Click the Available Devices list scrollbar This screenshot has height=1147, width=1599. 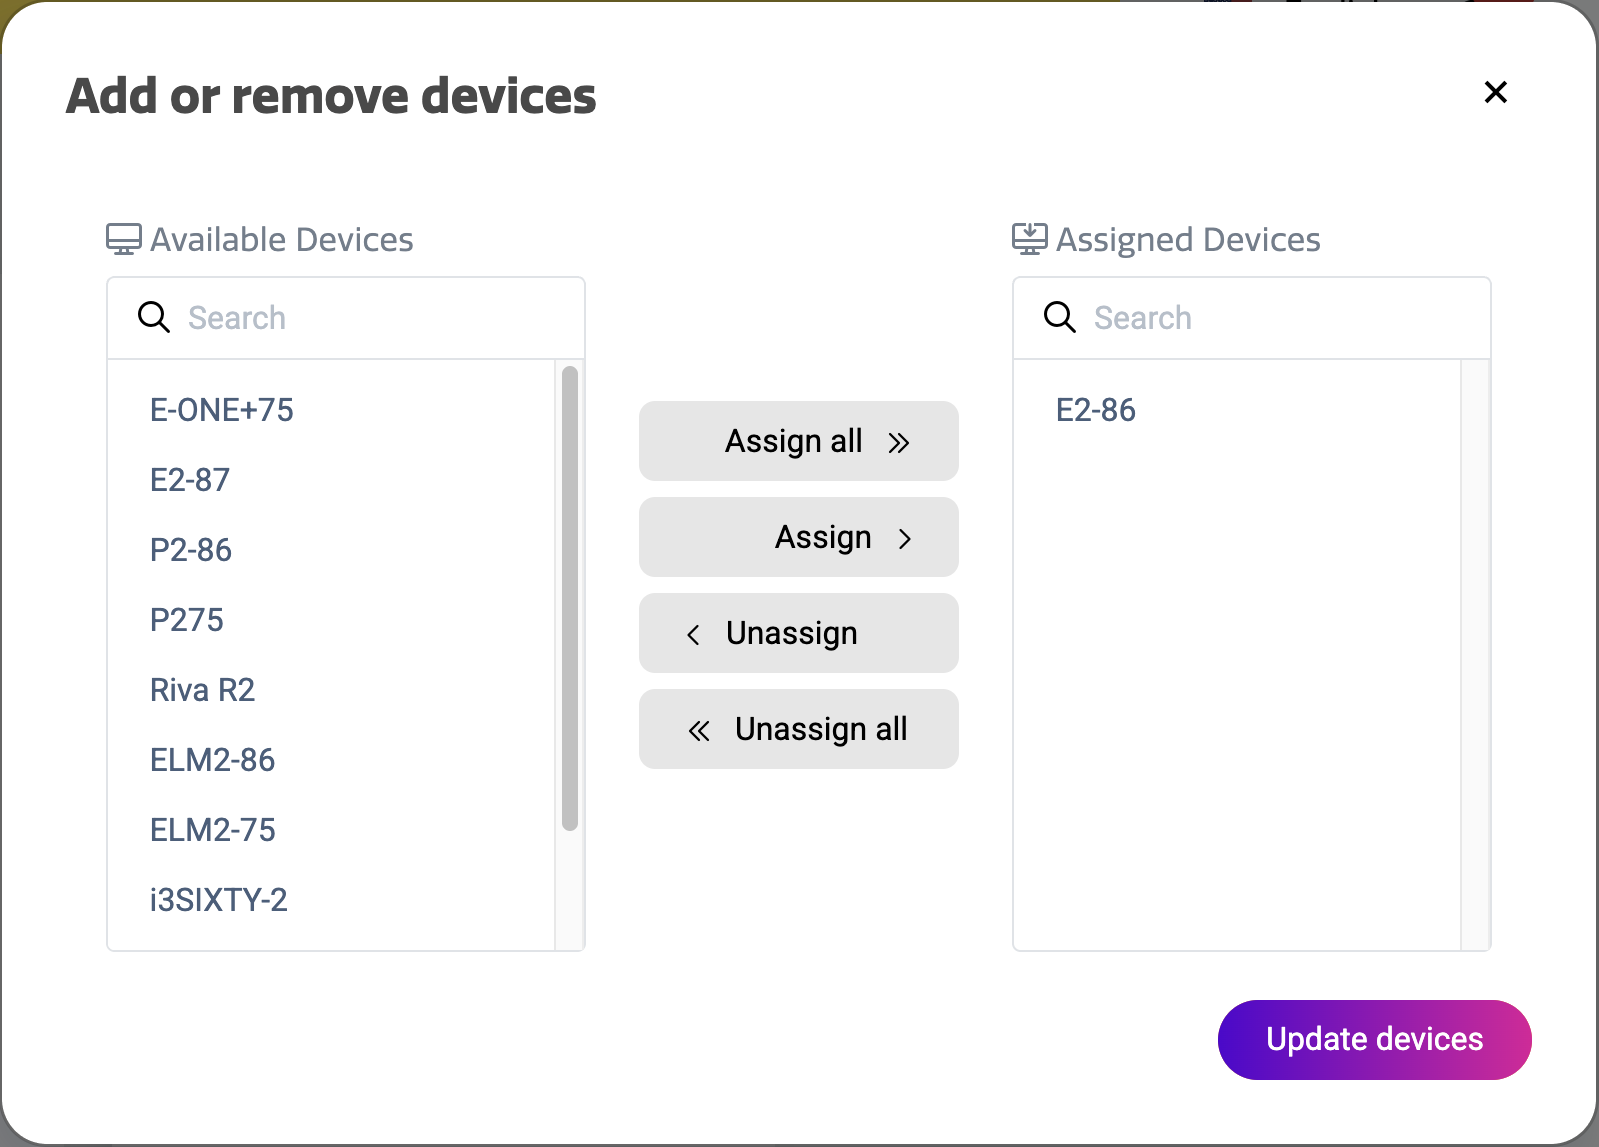point(568,600)
